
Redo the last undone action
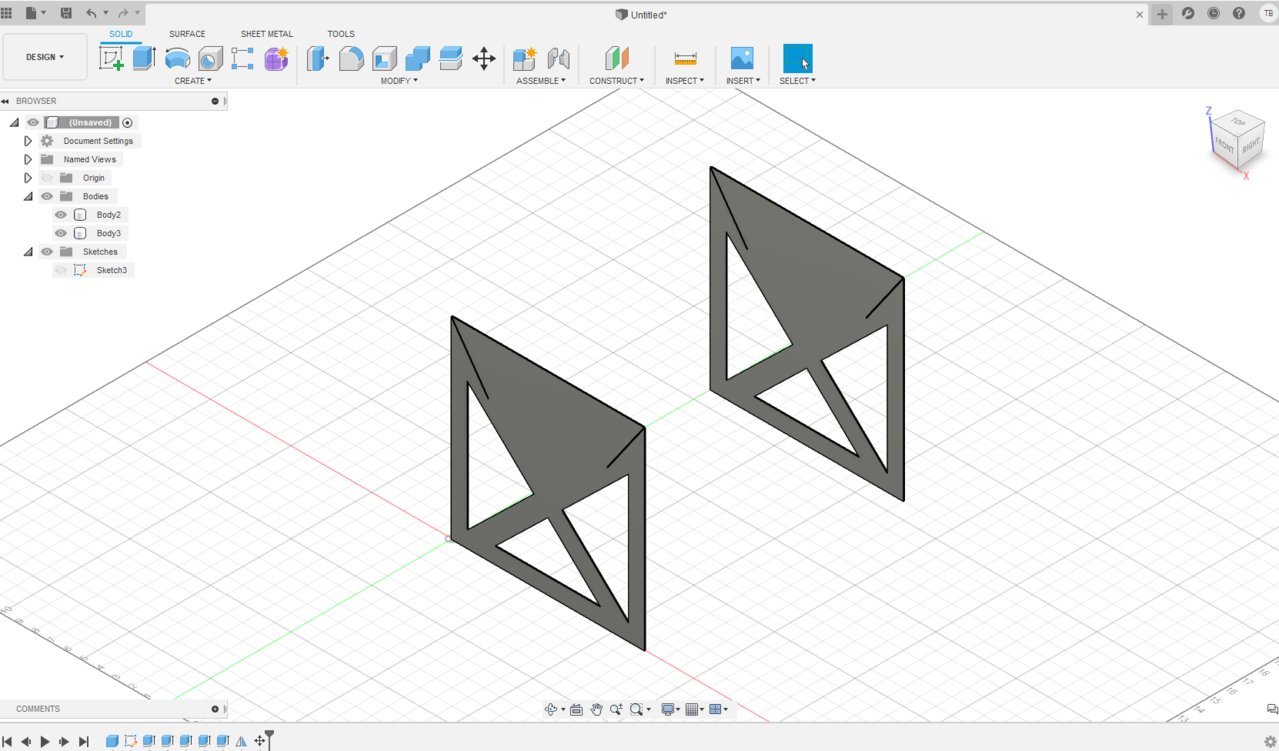pyautogui.click(x=123, y=13)
